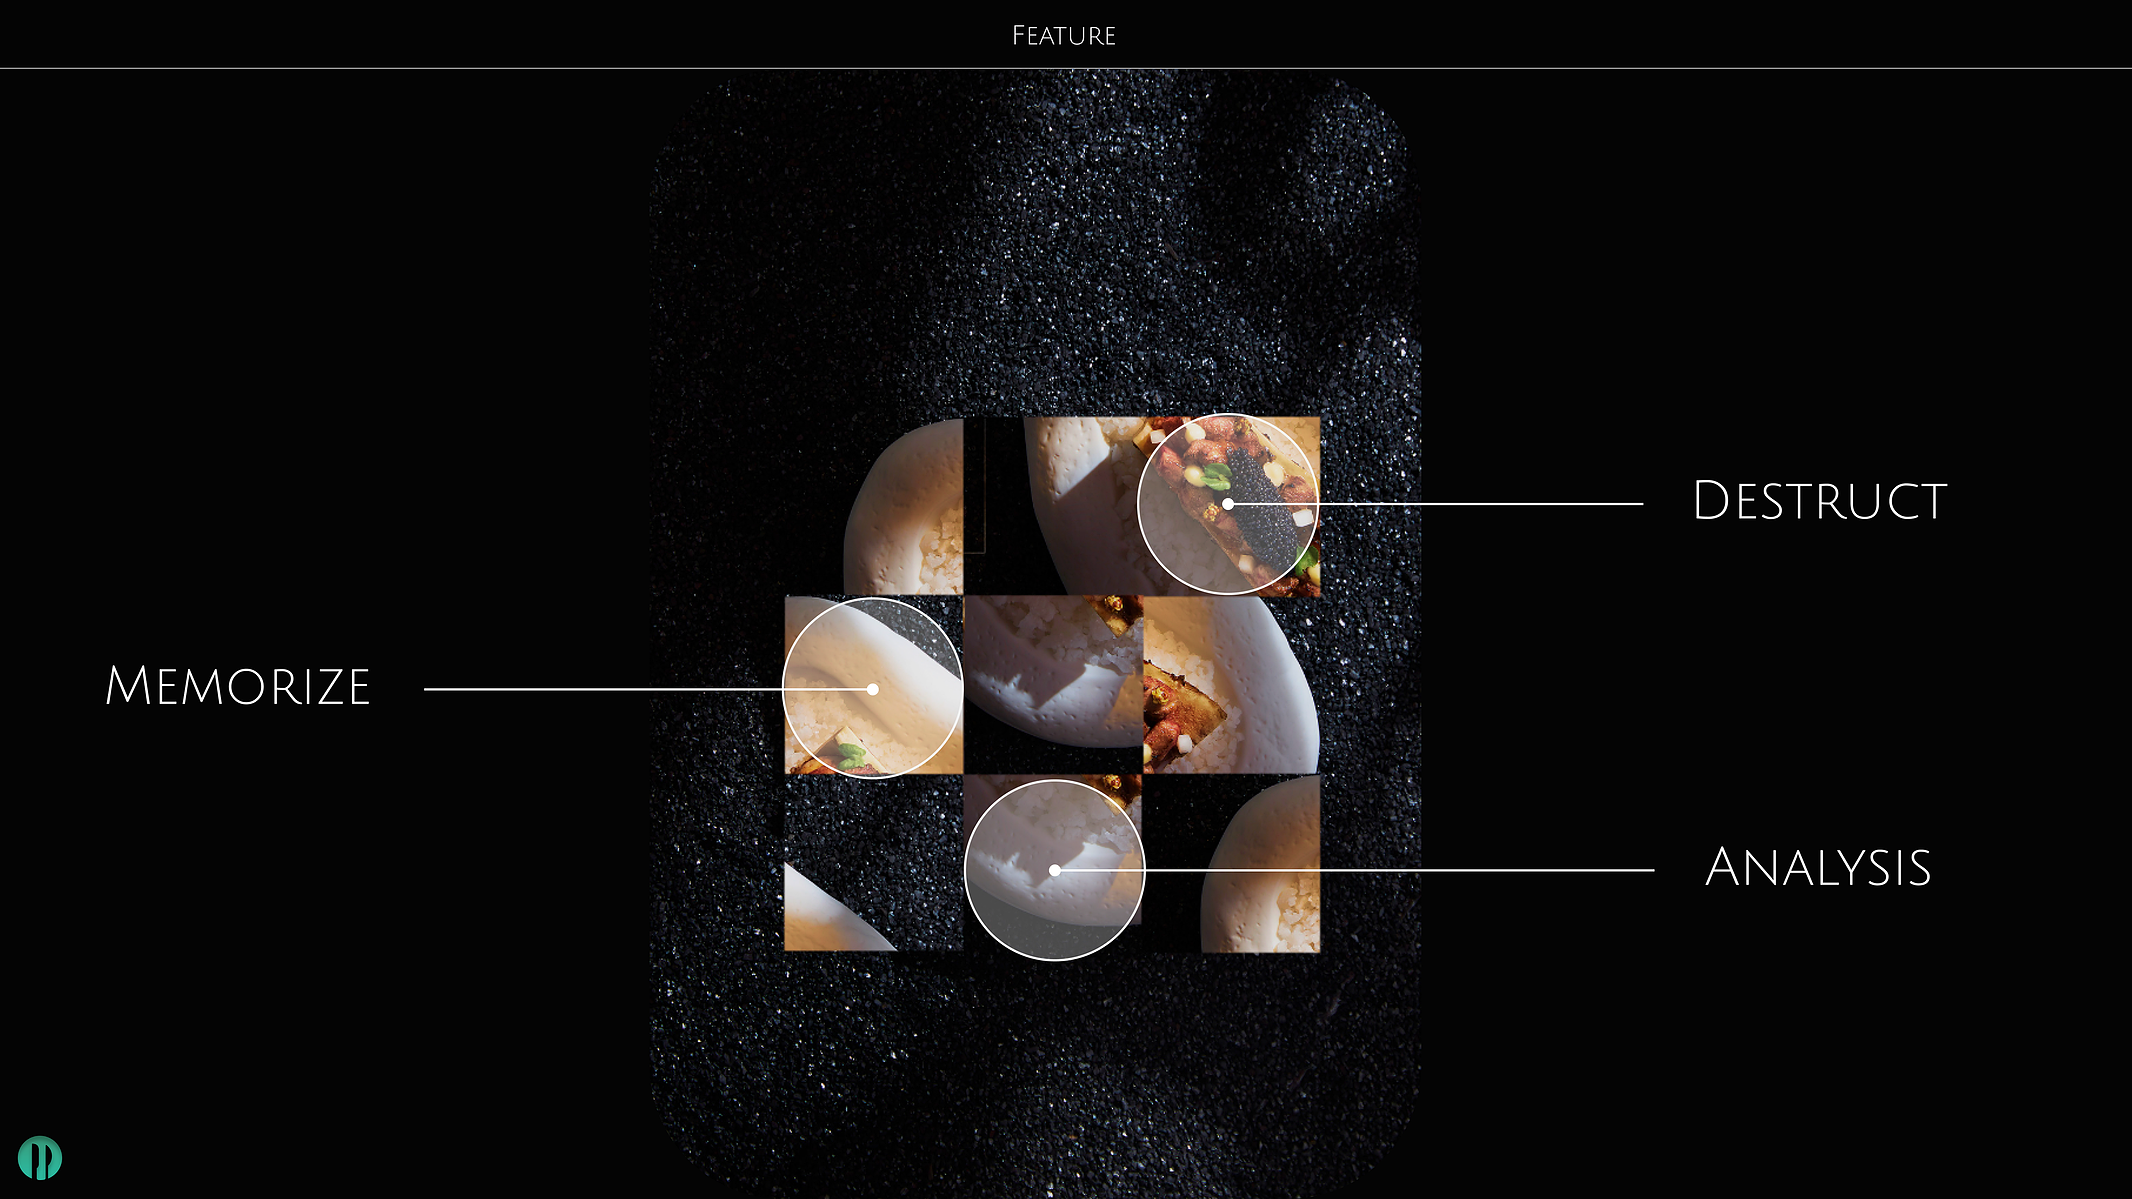Click the Destruct label

pyautogui.click(x=1819, y=501)
